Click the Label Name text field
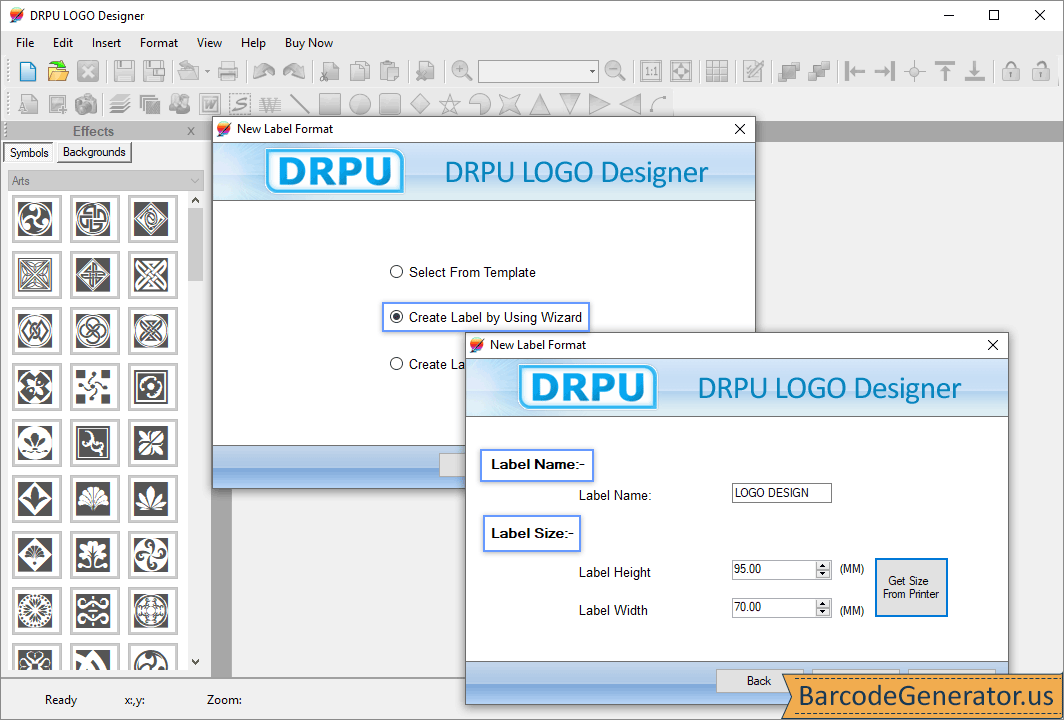Image resolution: width=1064 pixels, height=720 pixels. (x=782, y=493)
